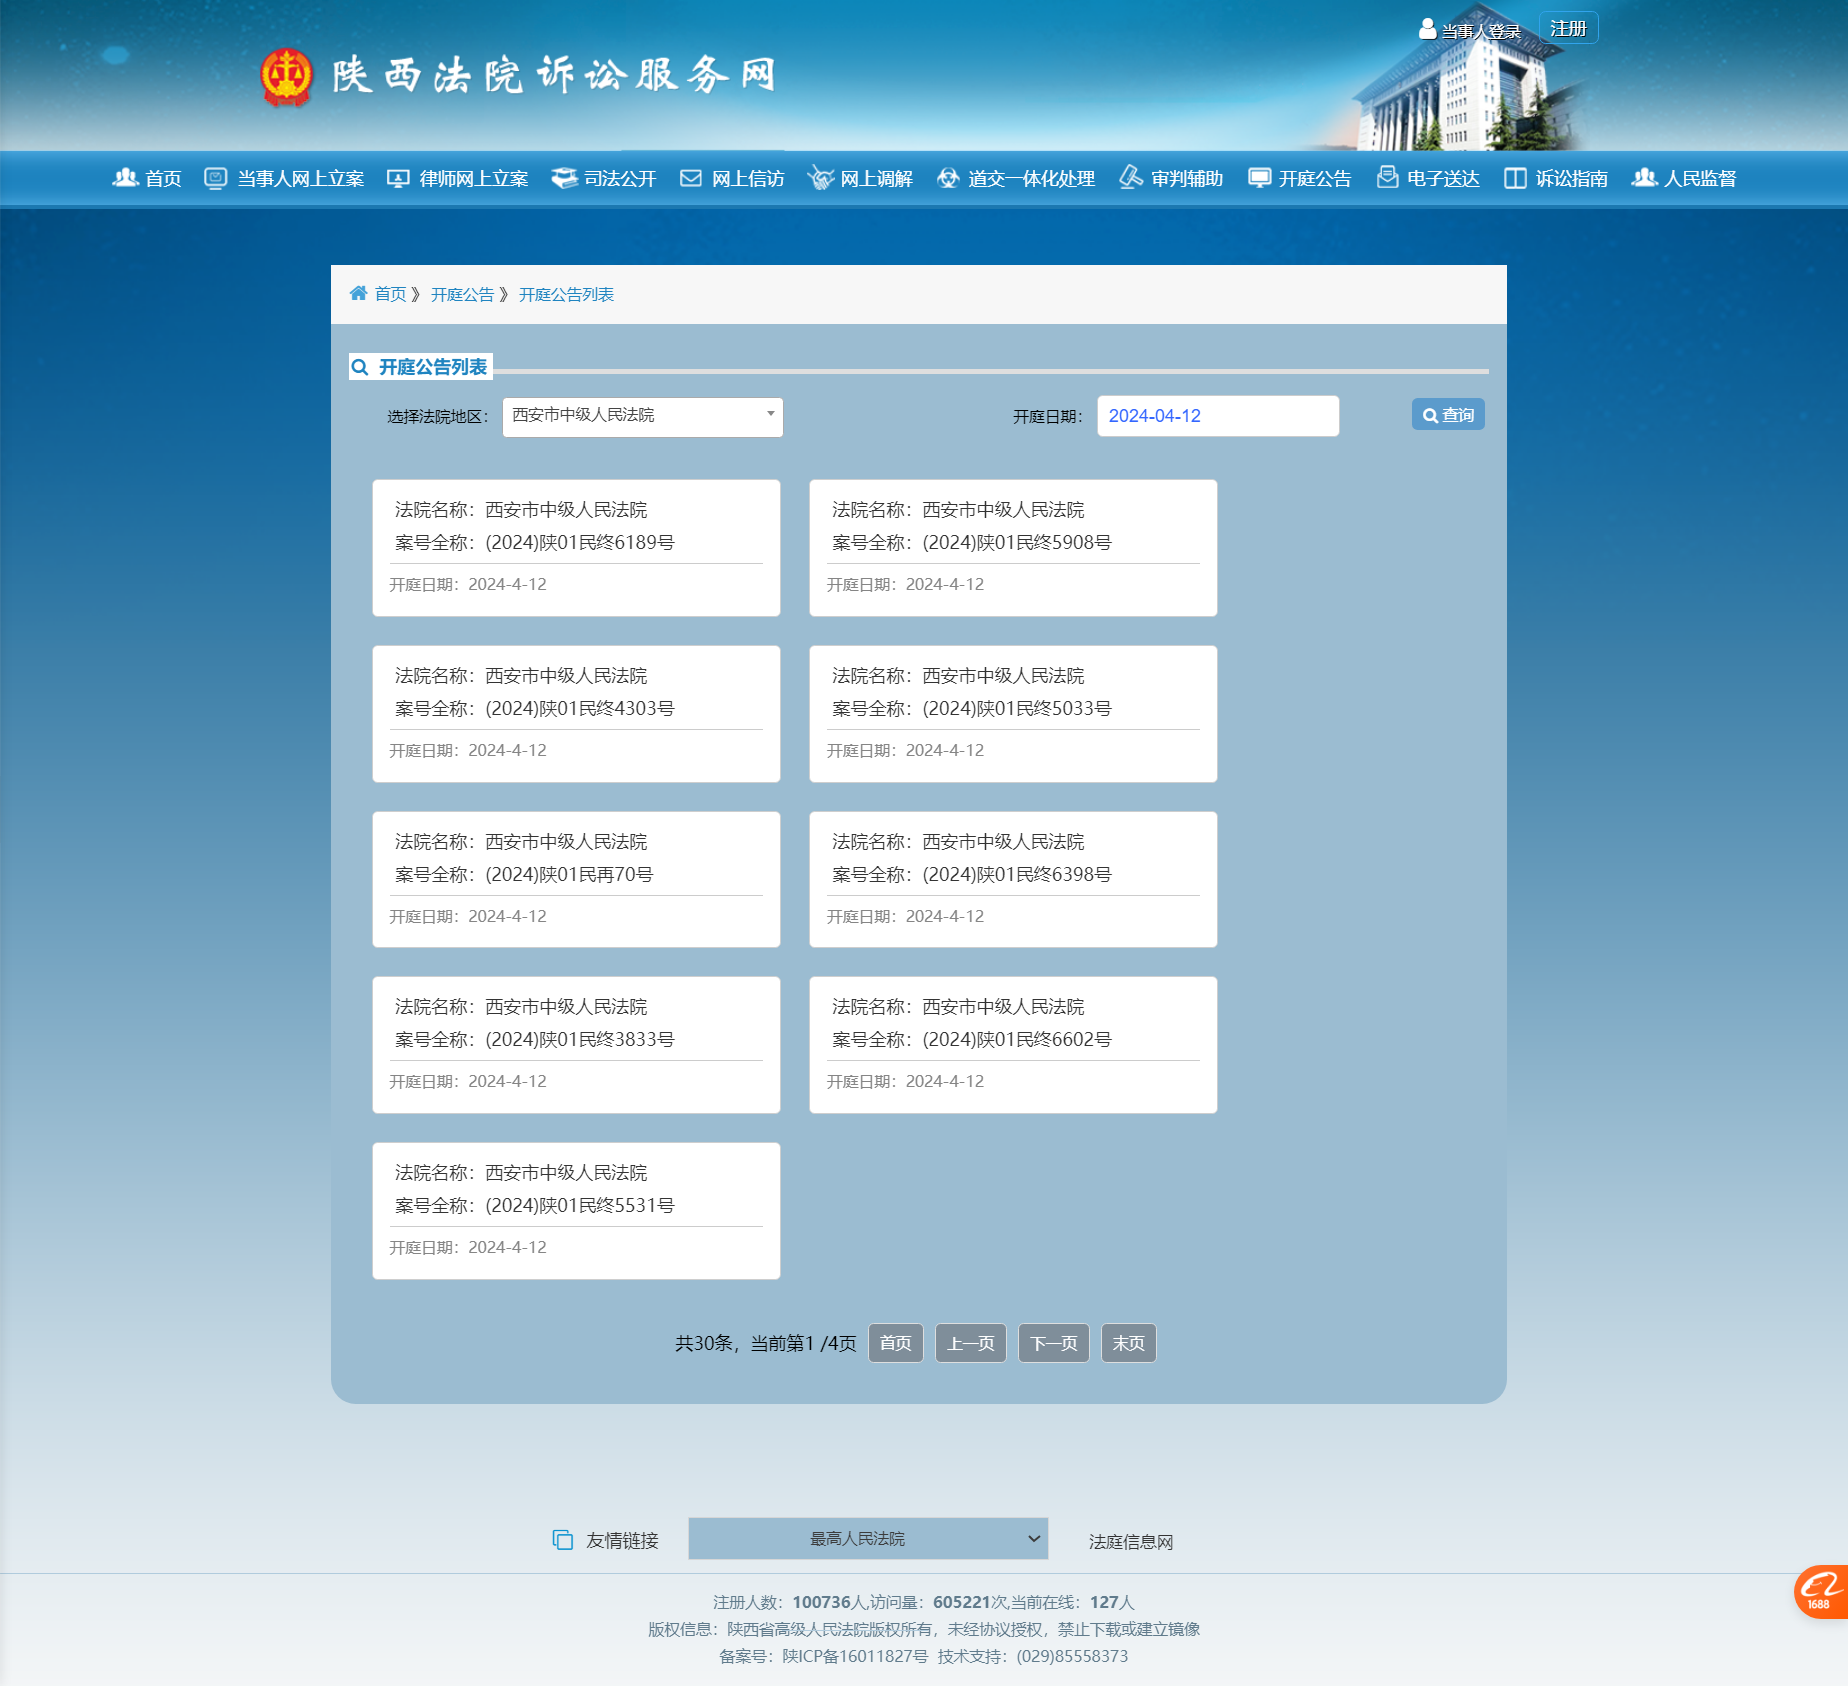Viewport: 1848px width, 1686px height.
Task: Click the user icon beside 当事人登录
Action: [x=1427, y=30]
